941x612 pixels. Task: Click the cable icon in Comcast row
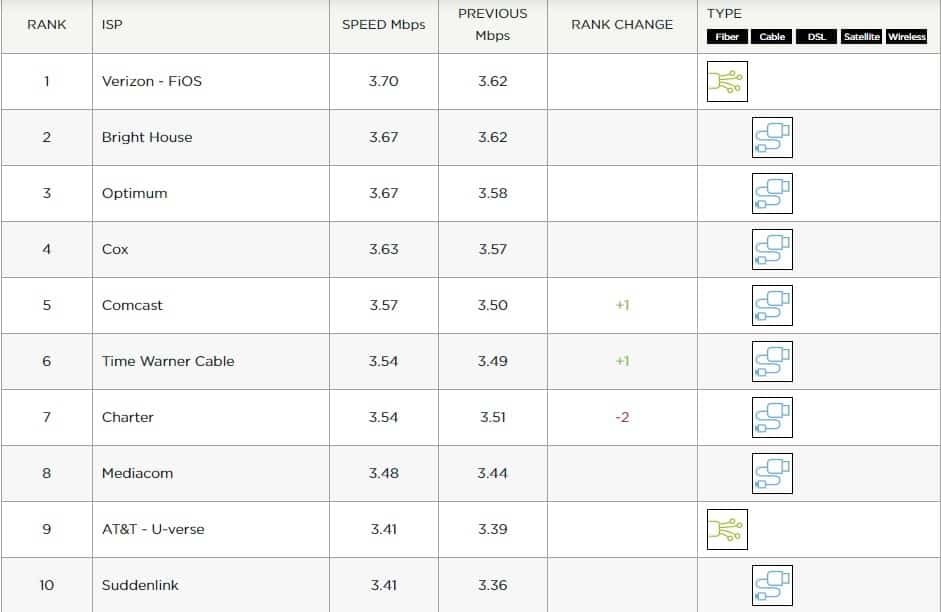(772, 305)
